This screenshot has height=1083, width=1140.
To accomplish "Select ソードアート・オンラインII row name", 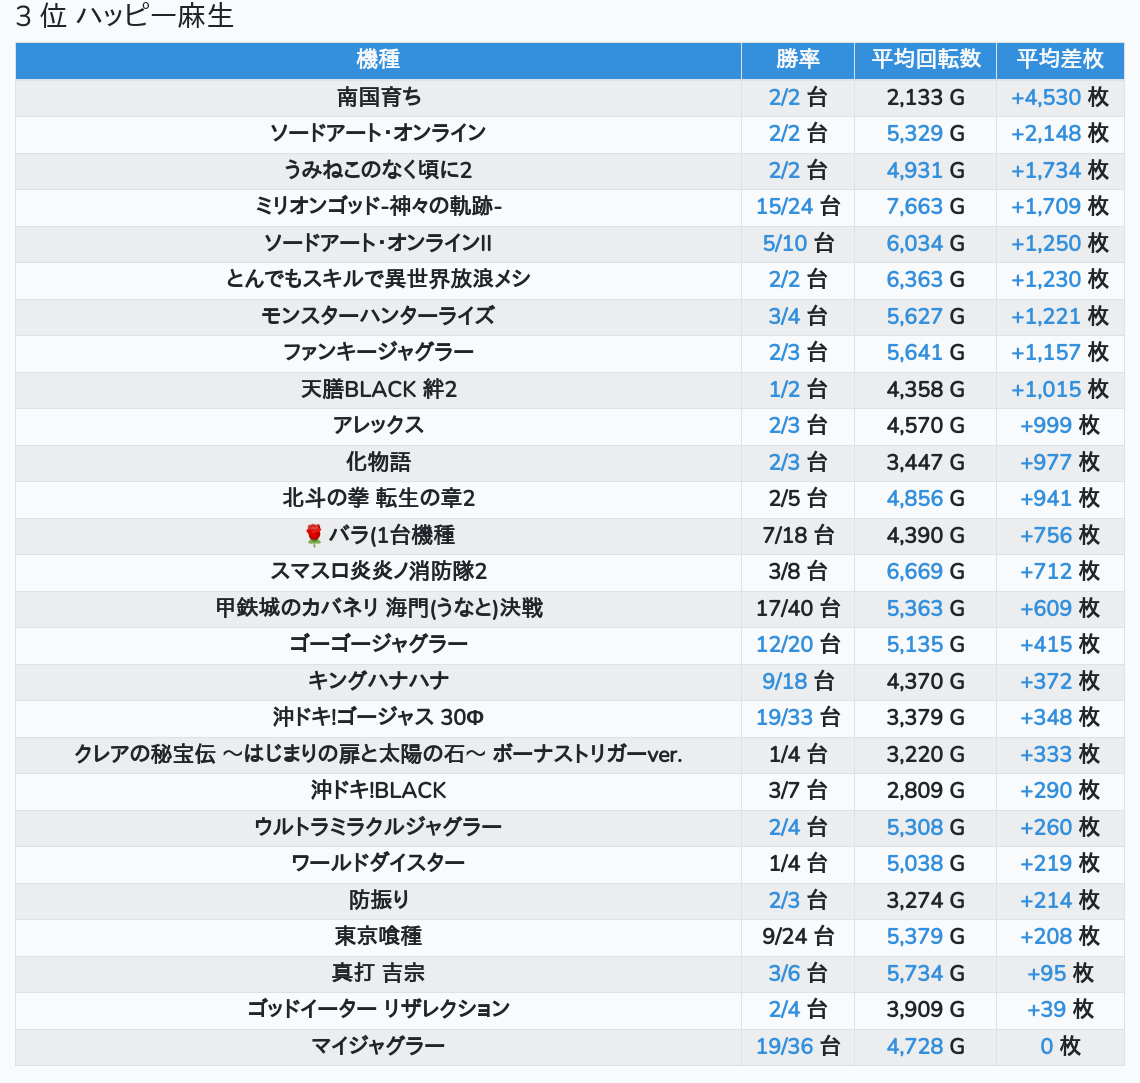I will tap(378, 243).
